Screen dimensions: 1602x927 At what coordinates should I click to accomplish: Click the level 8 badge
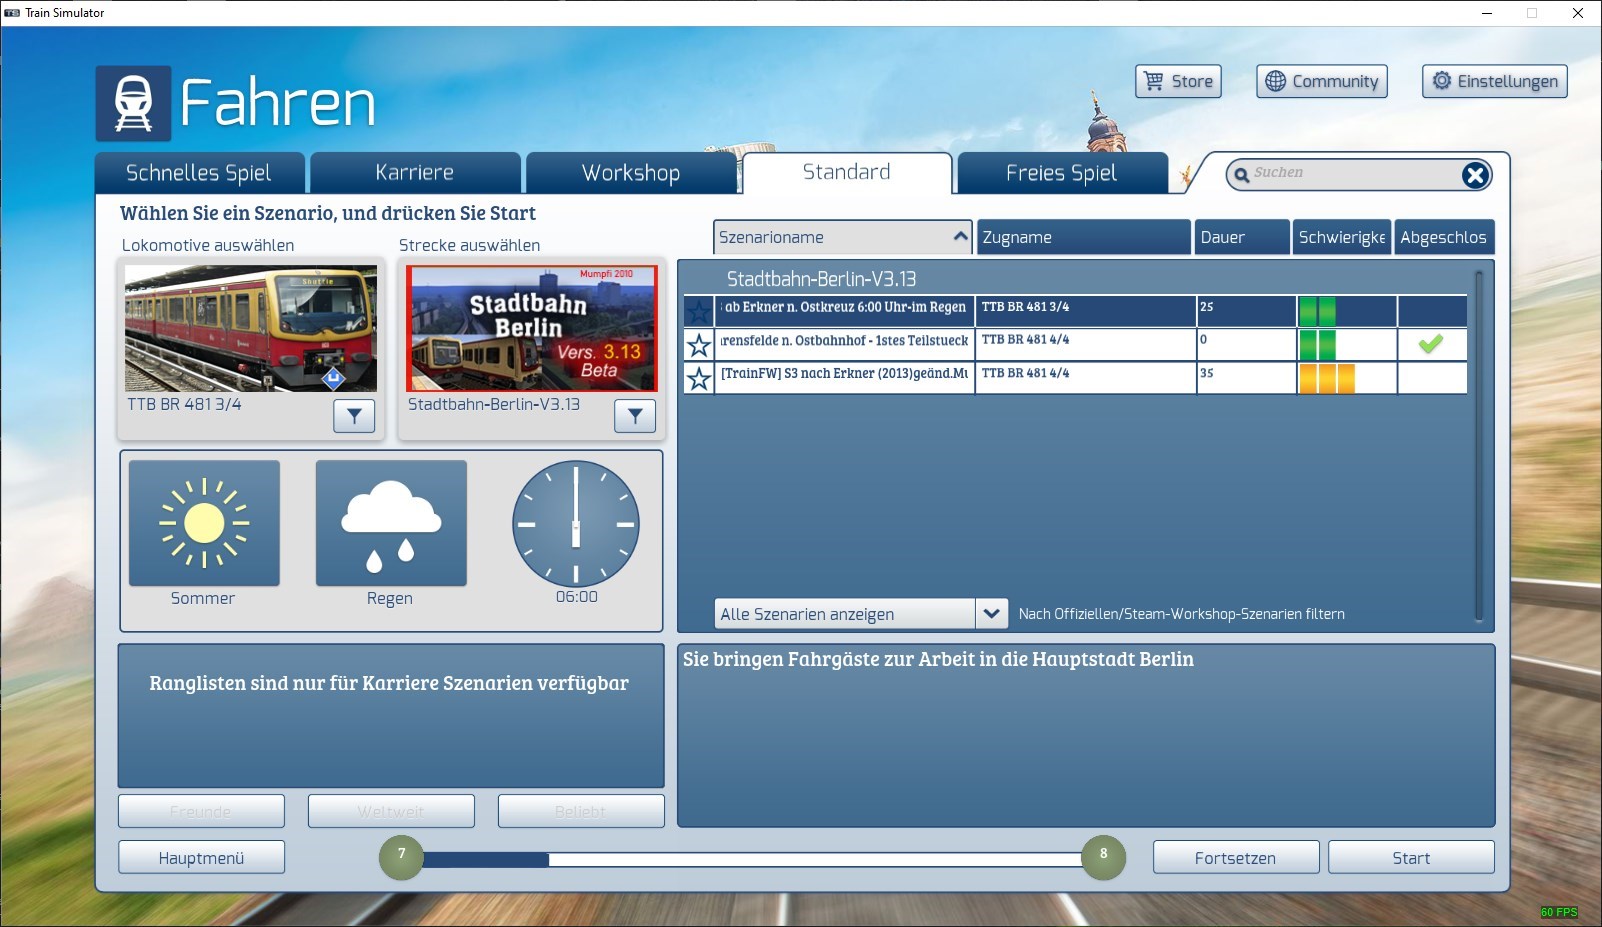(x=1104, y=857)
